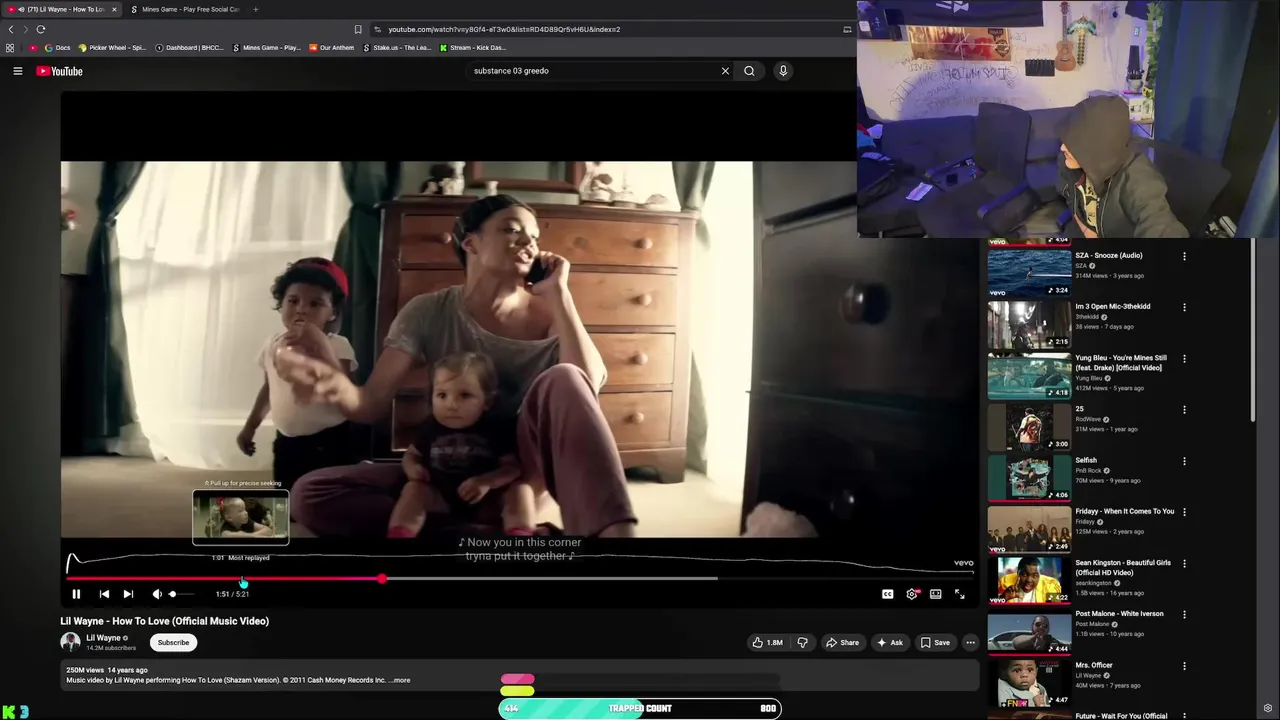Open Docs bookmark

pyautogui.click(x=57, y=48)
